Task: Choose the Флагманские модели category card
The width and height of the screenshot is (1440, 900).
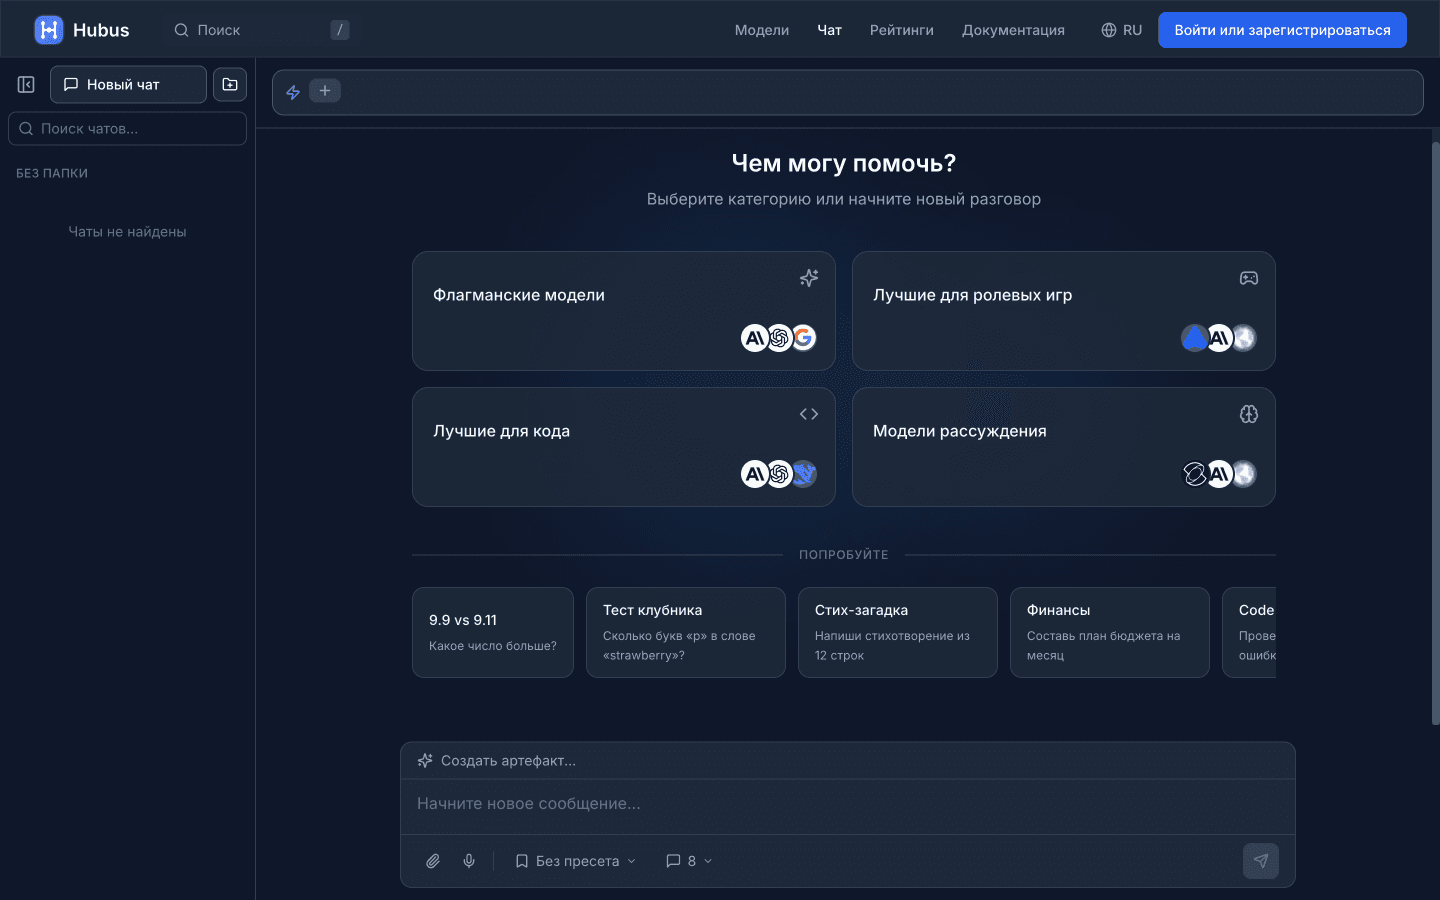Action: point(624,311)
